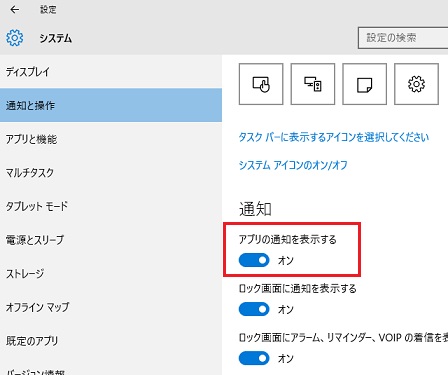Open 電源とスリープ section

(111, 240)
